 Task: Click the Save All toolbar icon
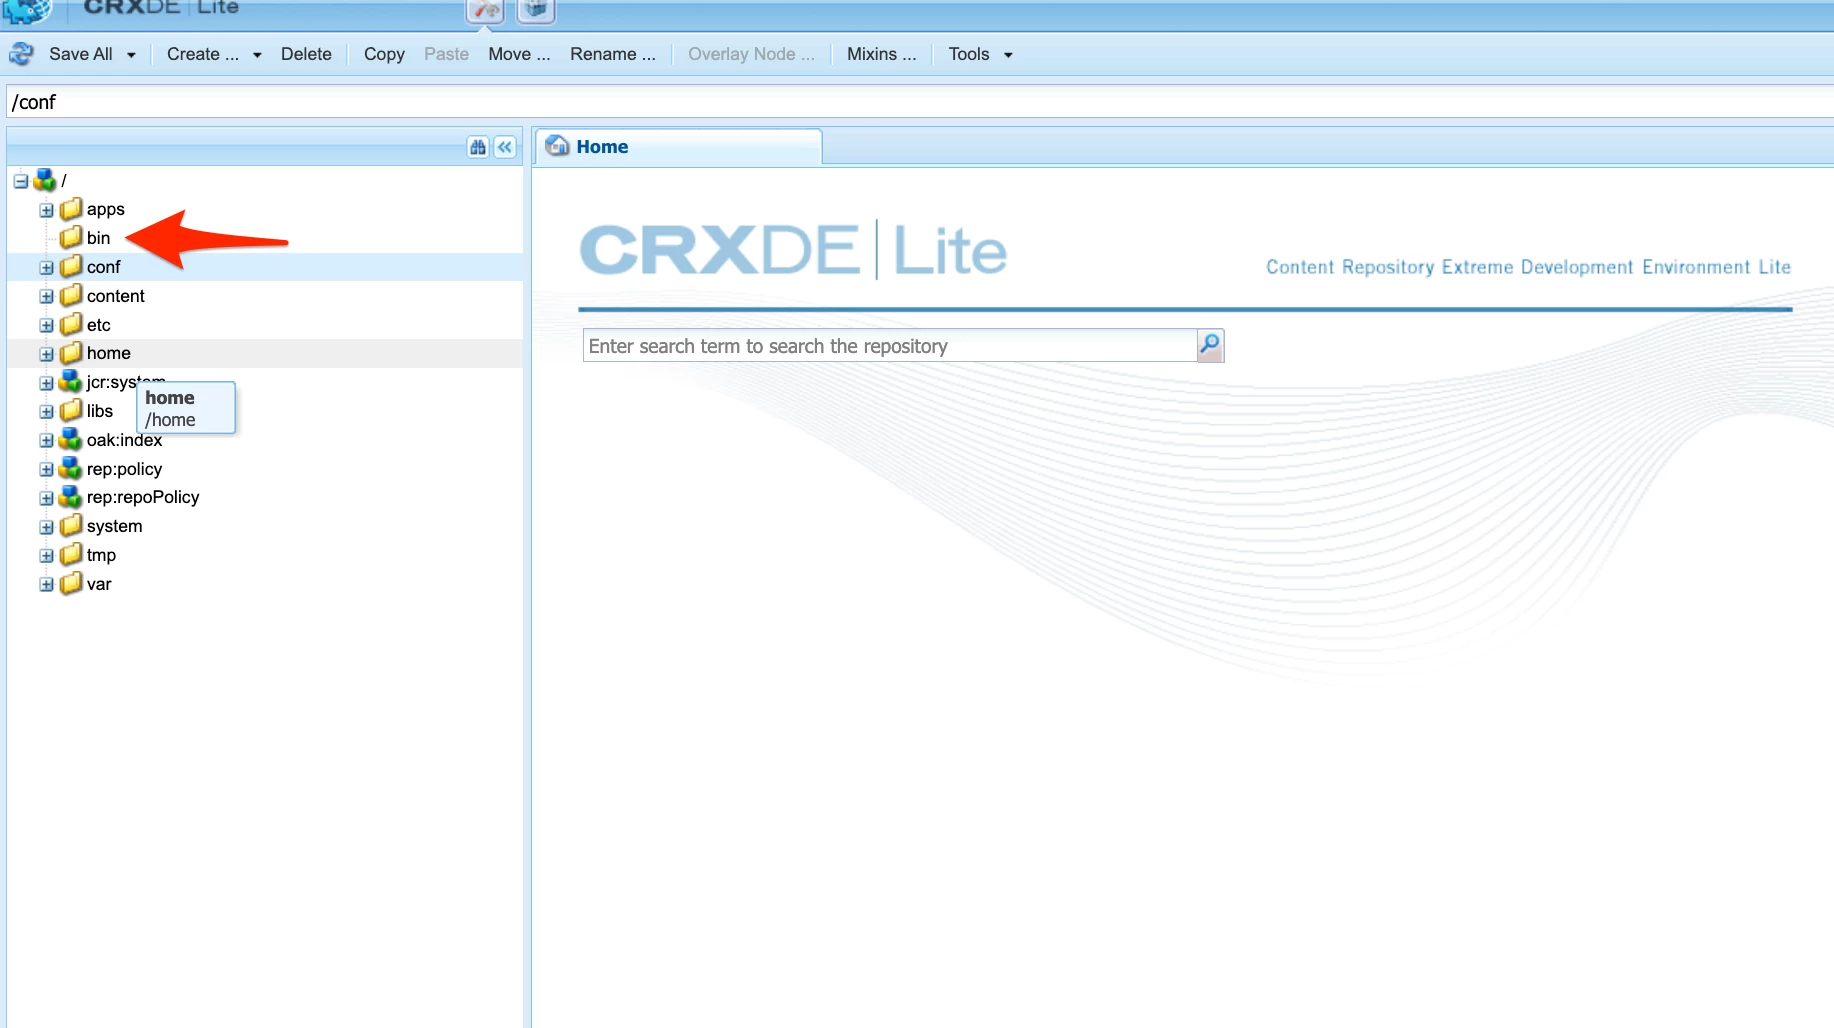pyautogui.click(x=21, y=54)
